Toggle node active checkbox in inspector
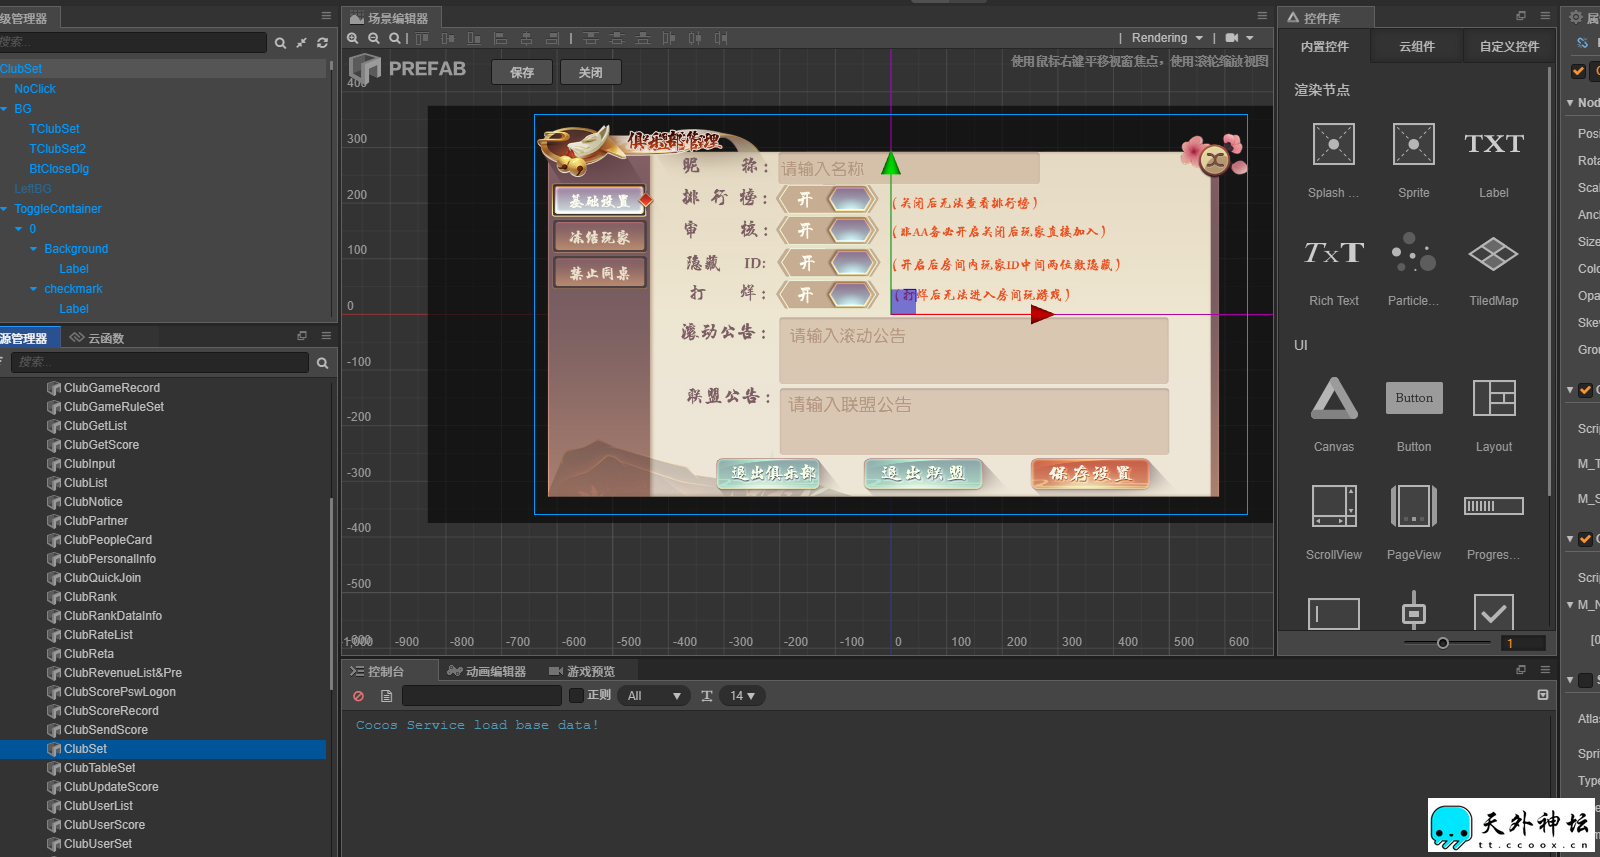Image resolution: width=1600 pixels, height=857 pixels. coord(1578,71)
